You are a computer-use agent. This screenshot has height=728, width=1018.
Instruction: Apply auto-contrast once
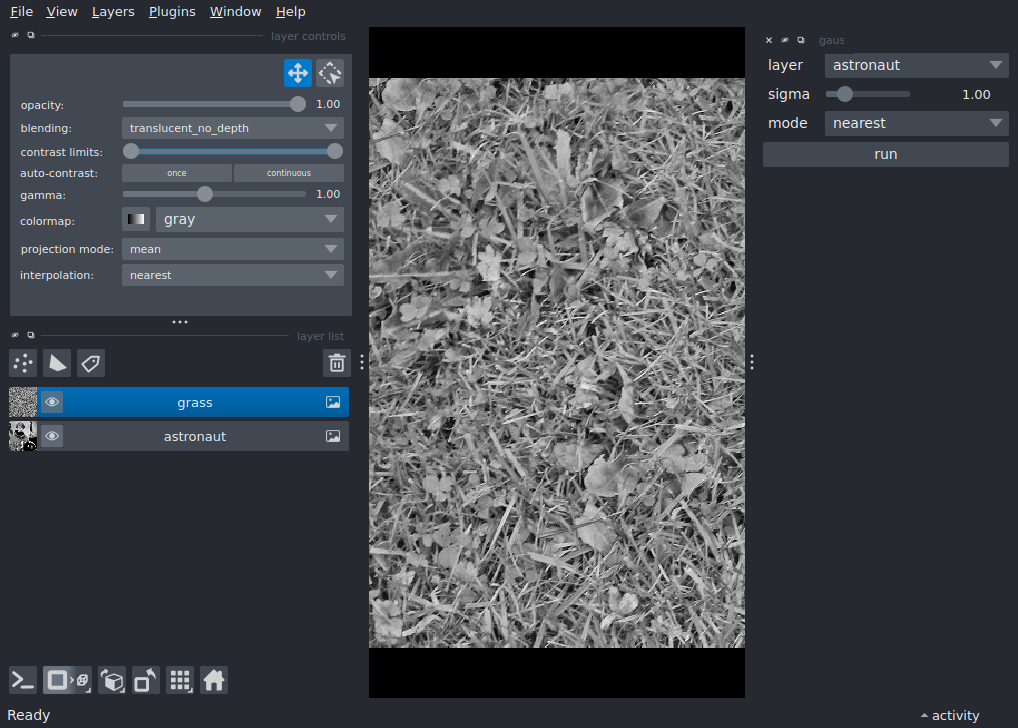pos(176,172)
